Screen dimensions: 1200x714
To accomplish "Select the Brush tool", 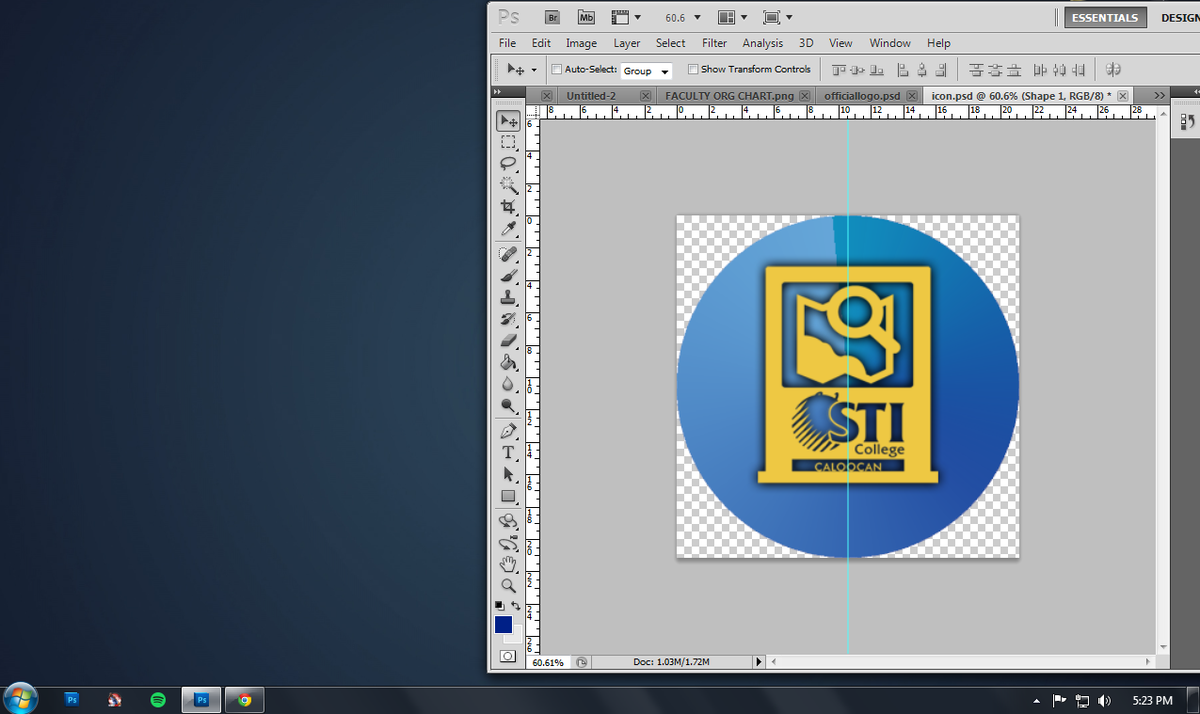I will (509, 276).
